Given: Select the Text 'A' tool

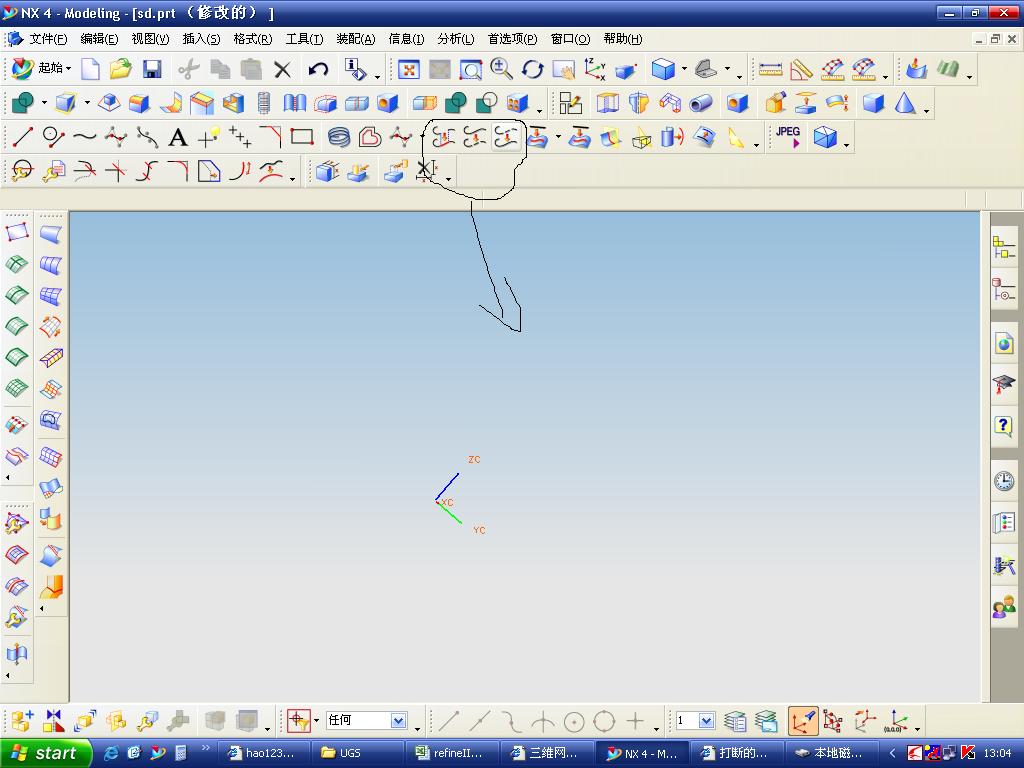Looking at the screenshot, I should point(178,137).
